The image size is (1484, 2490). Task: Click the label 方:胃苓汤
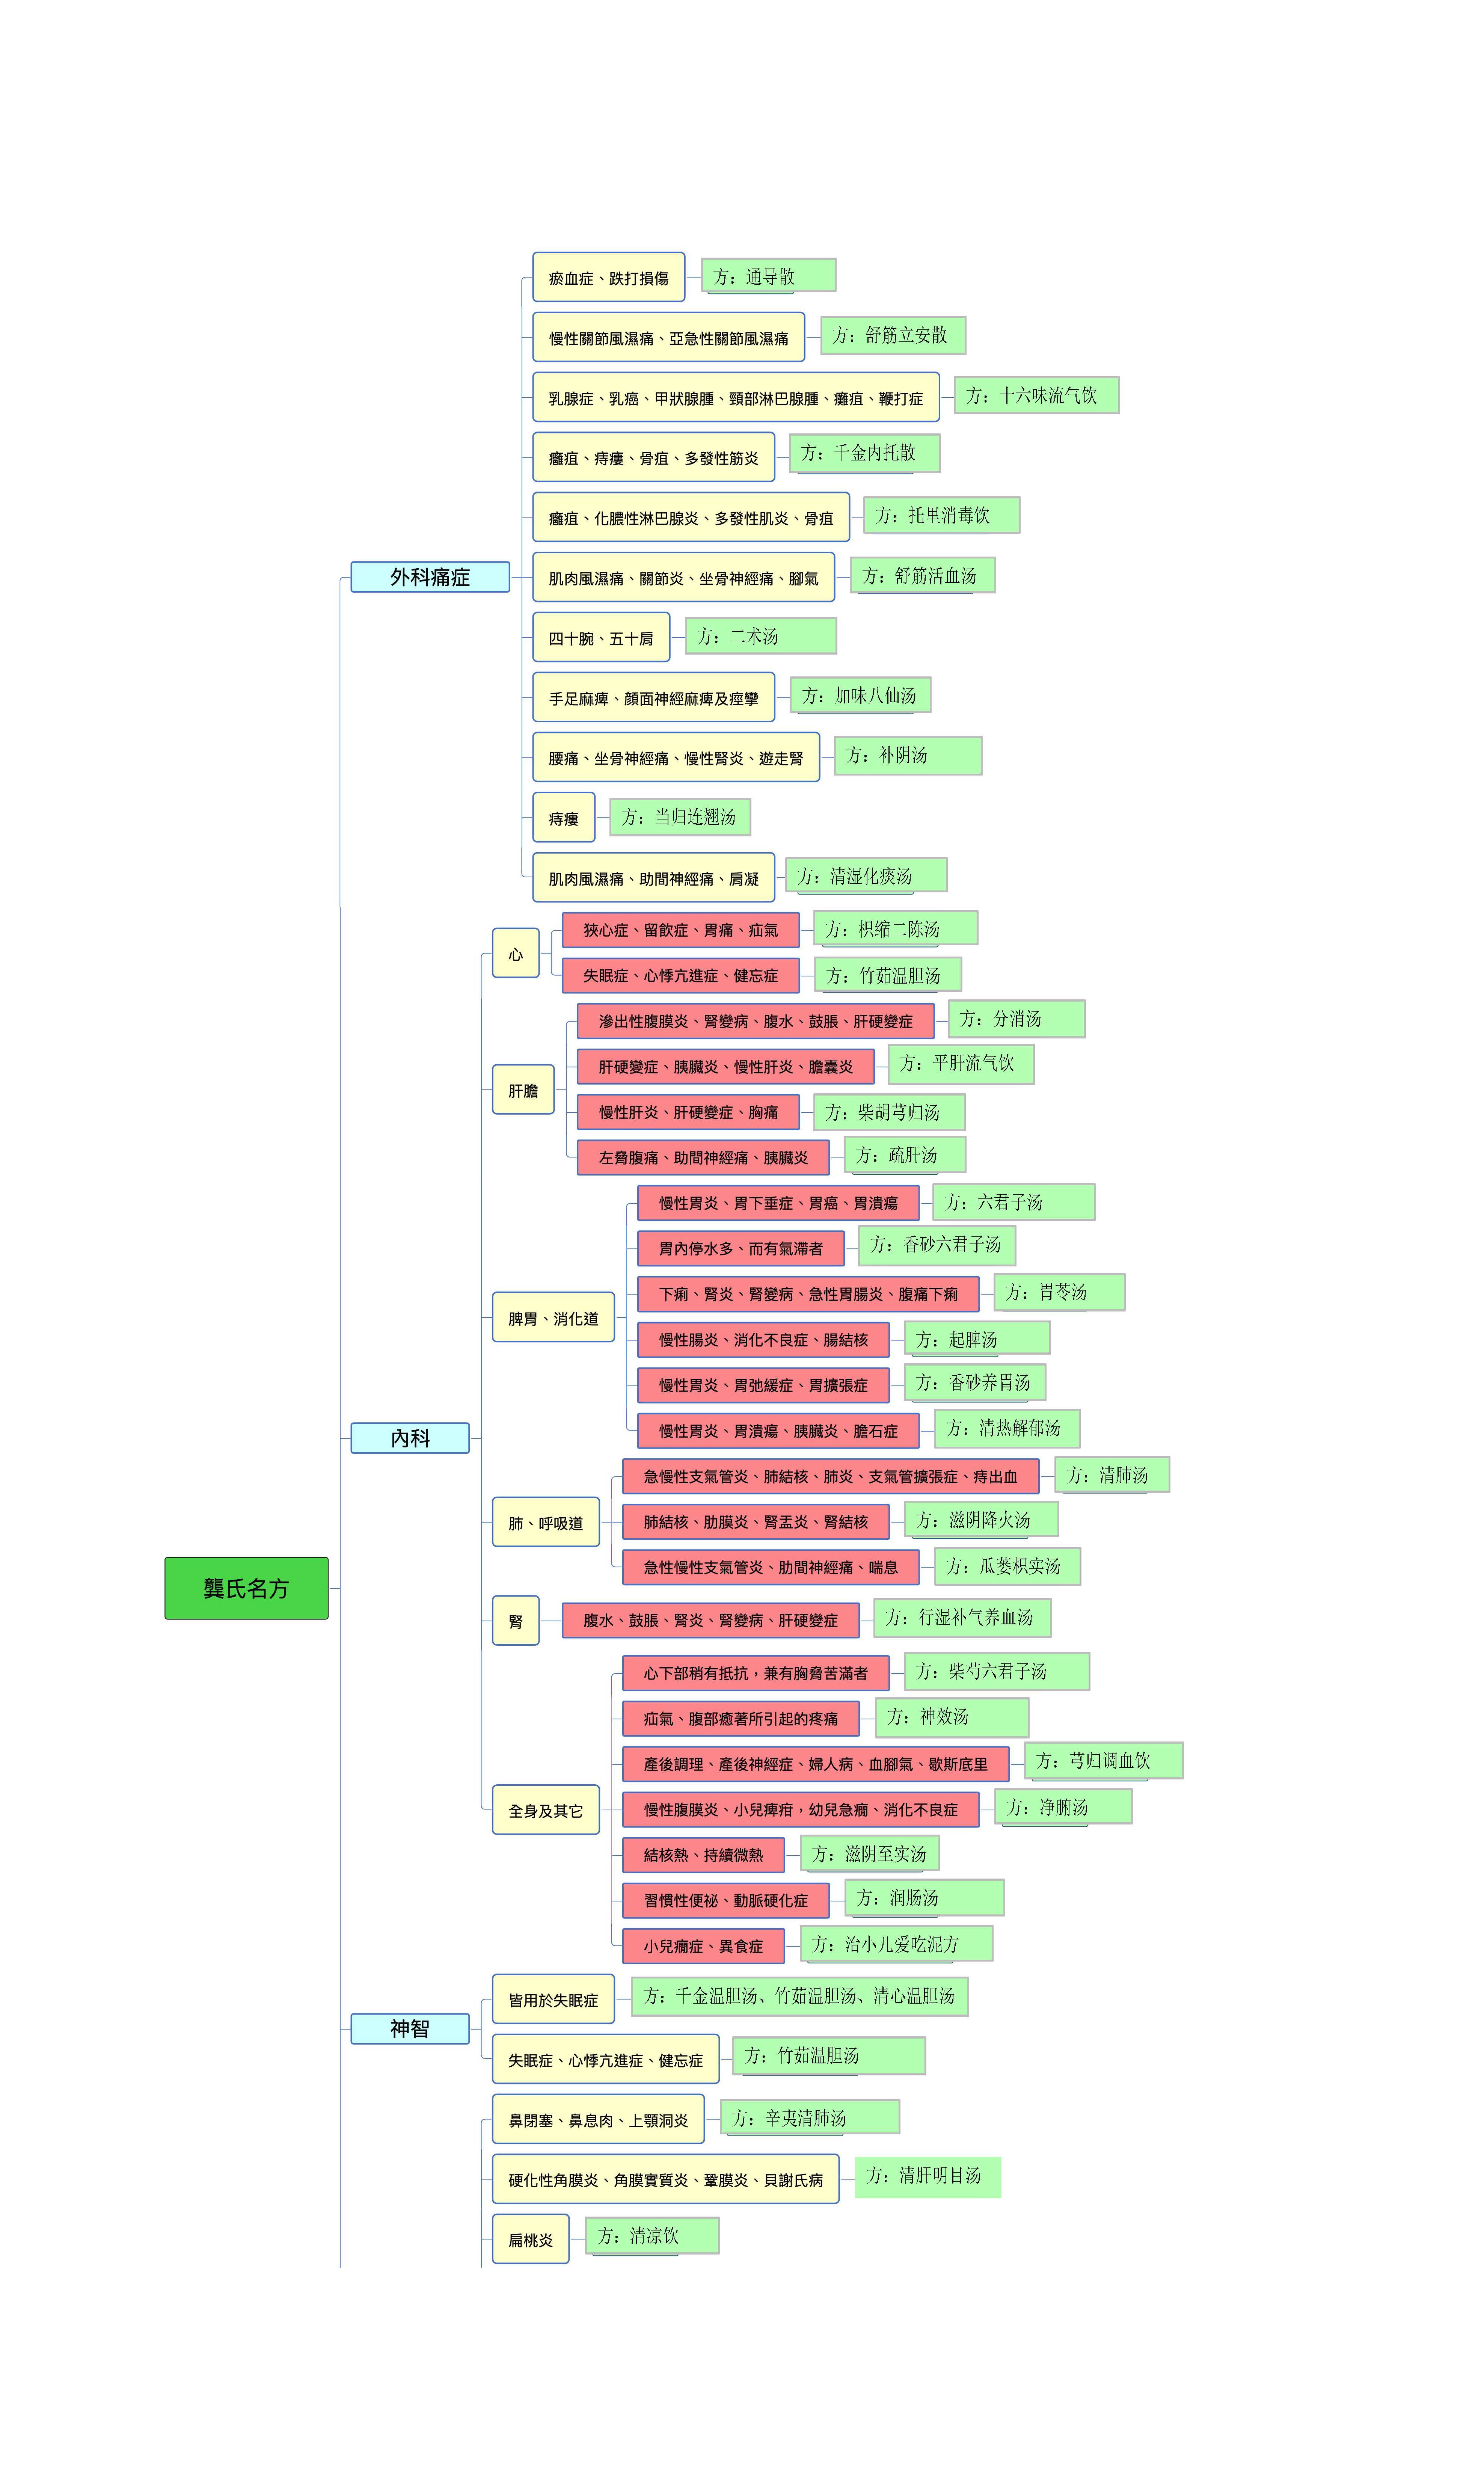pyautogui.click(x=1060, y=1292)
